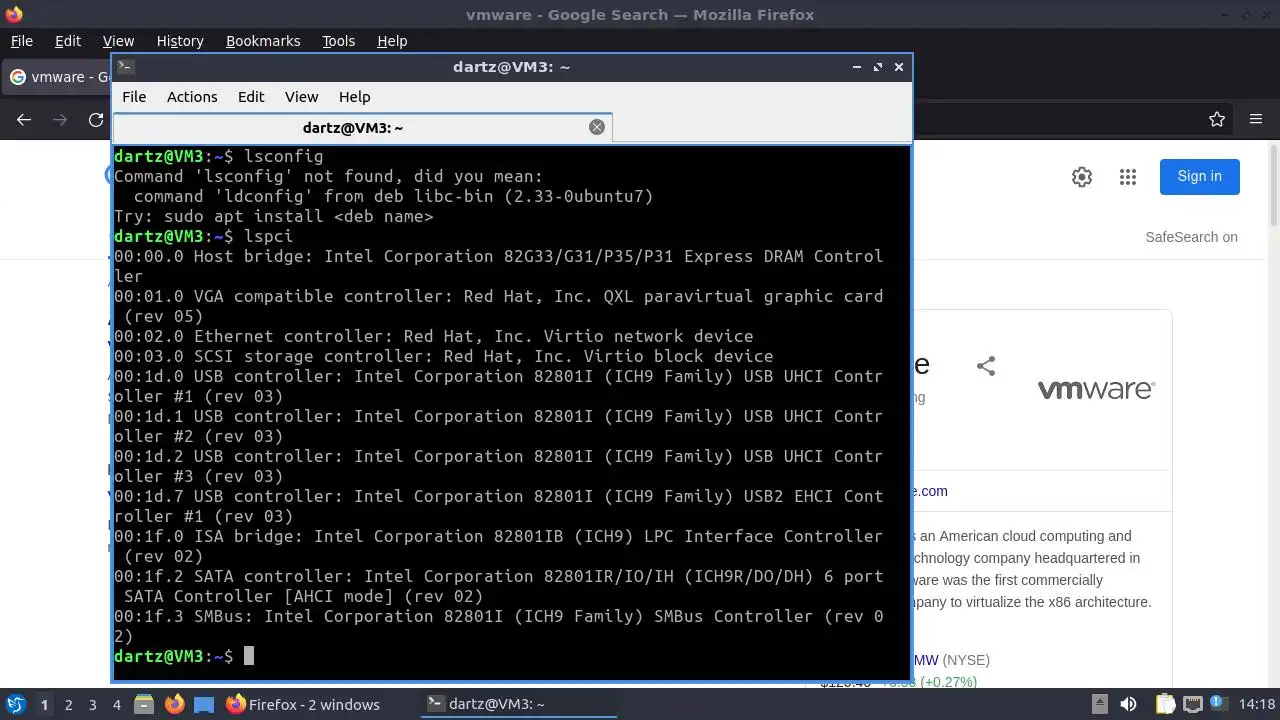
Task: Click the SafeSearch on label
Action: coord(1191,237)
